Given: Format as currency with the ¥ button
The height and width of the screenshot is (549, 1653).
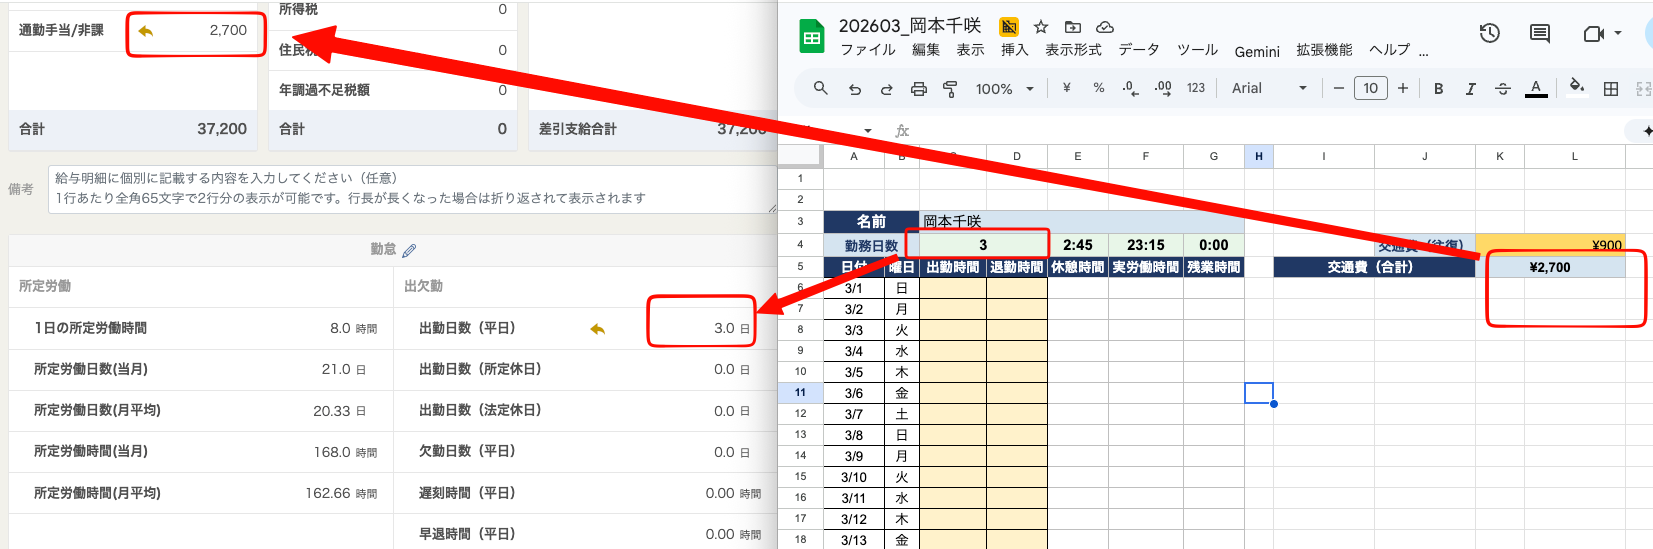Looking at the screenshot, I should coord(1067,88).
